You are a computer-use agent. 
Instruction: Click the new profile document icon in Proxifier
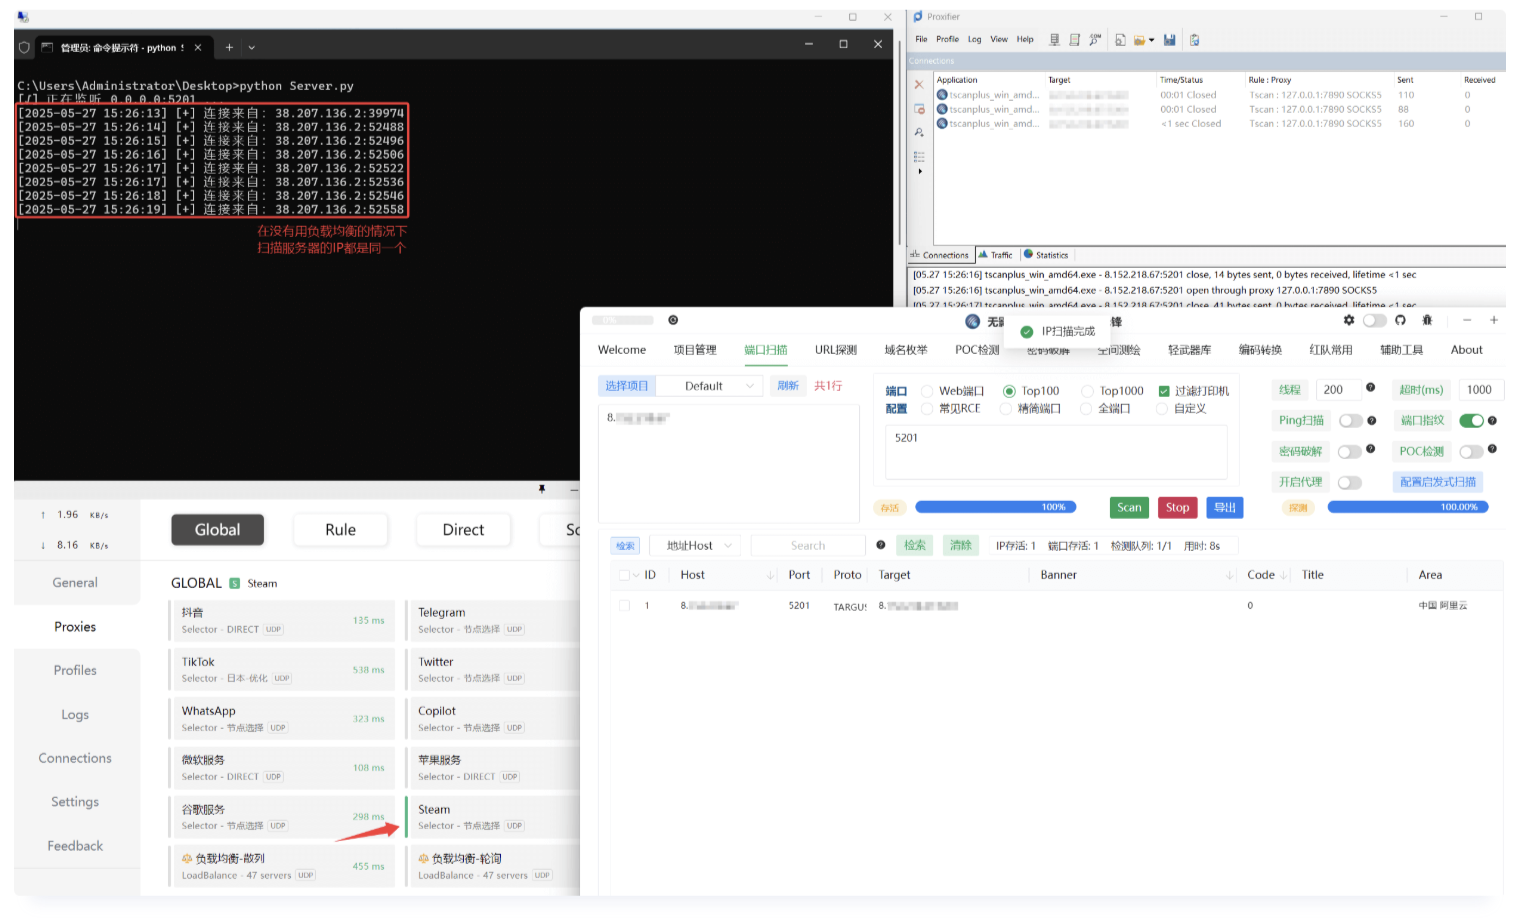tap(1120, 40)
